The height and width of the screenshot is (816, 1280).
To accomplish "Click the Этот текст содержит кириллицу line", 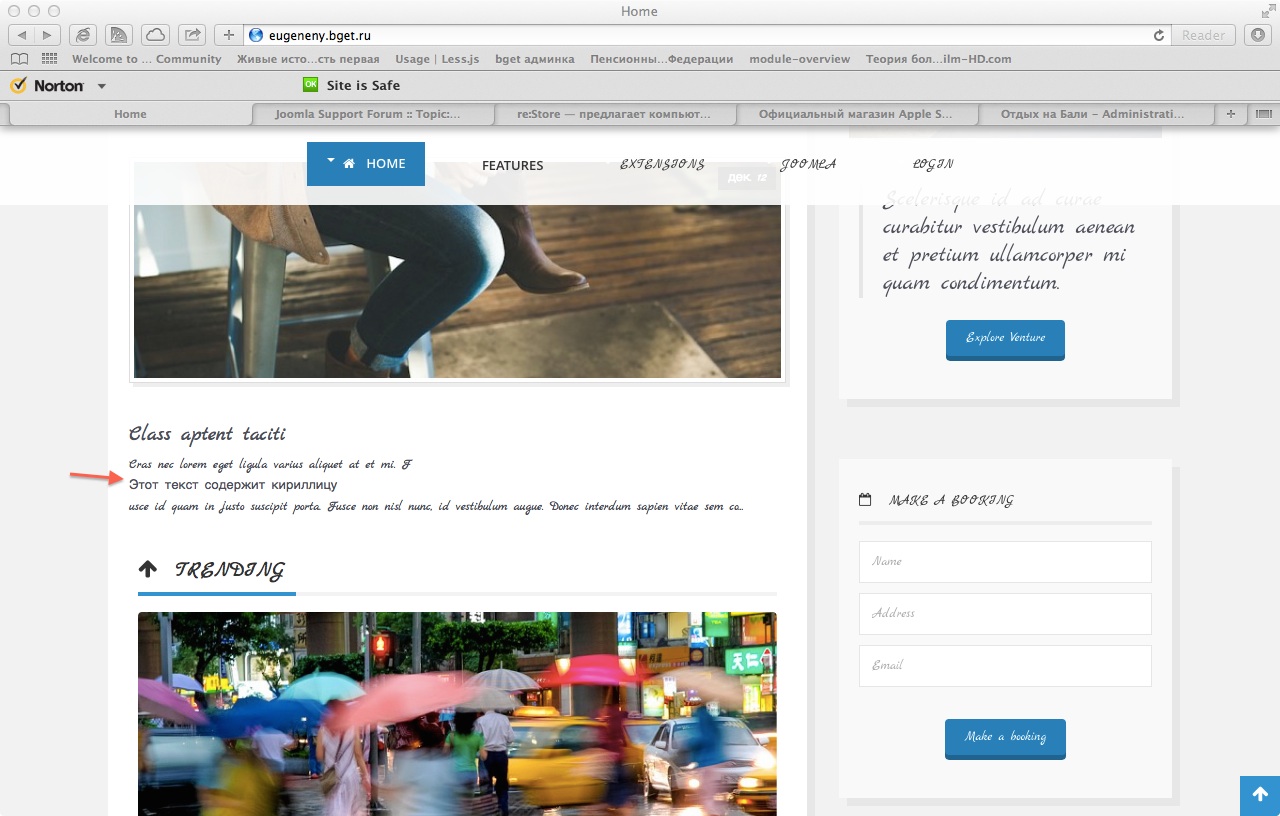I will (x=233, y=485).
